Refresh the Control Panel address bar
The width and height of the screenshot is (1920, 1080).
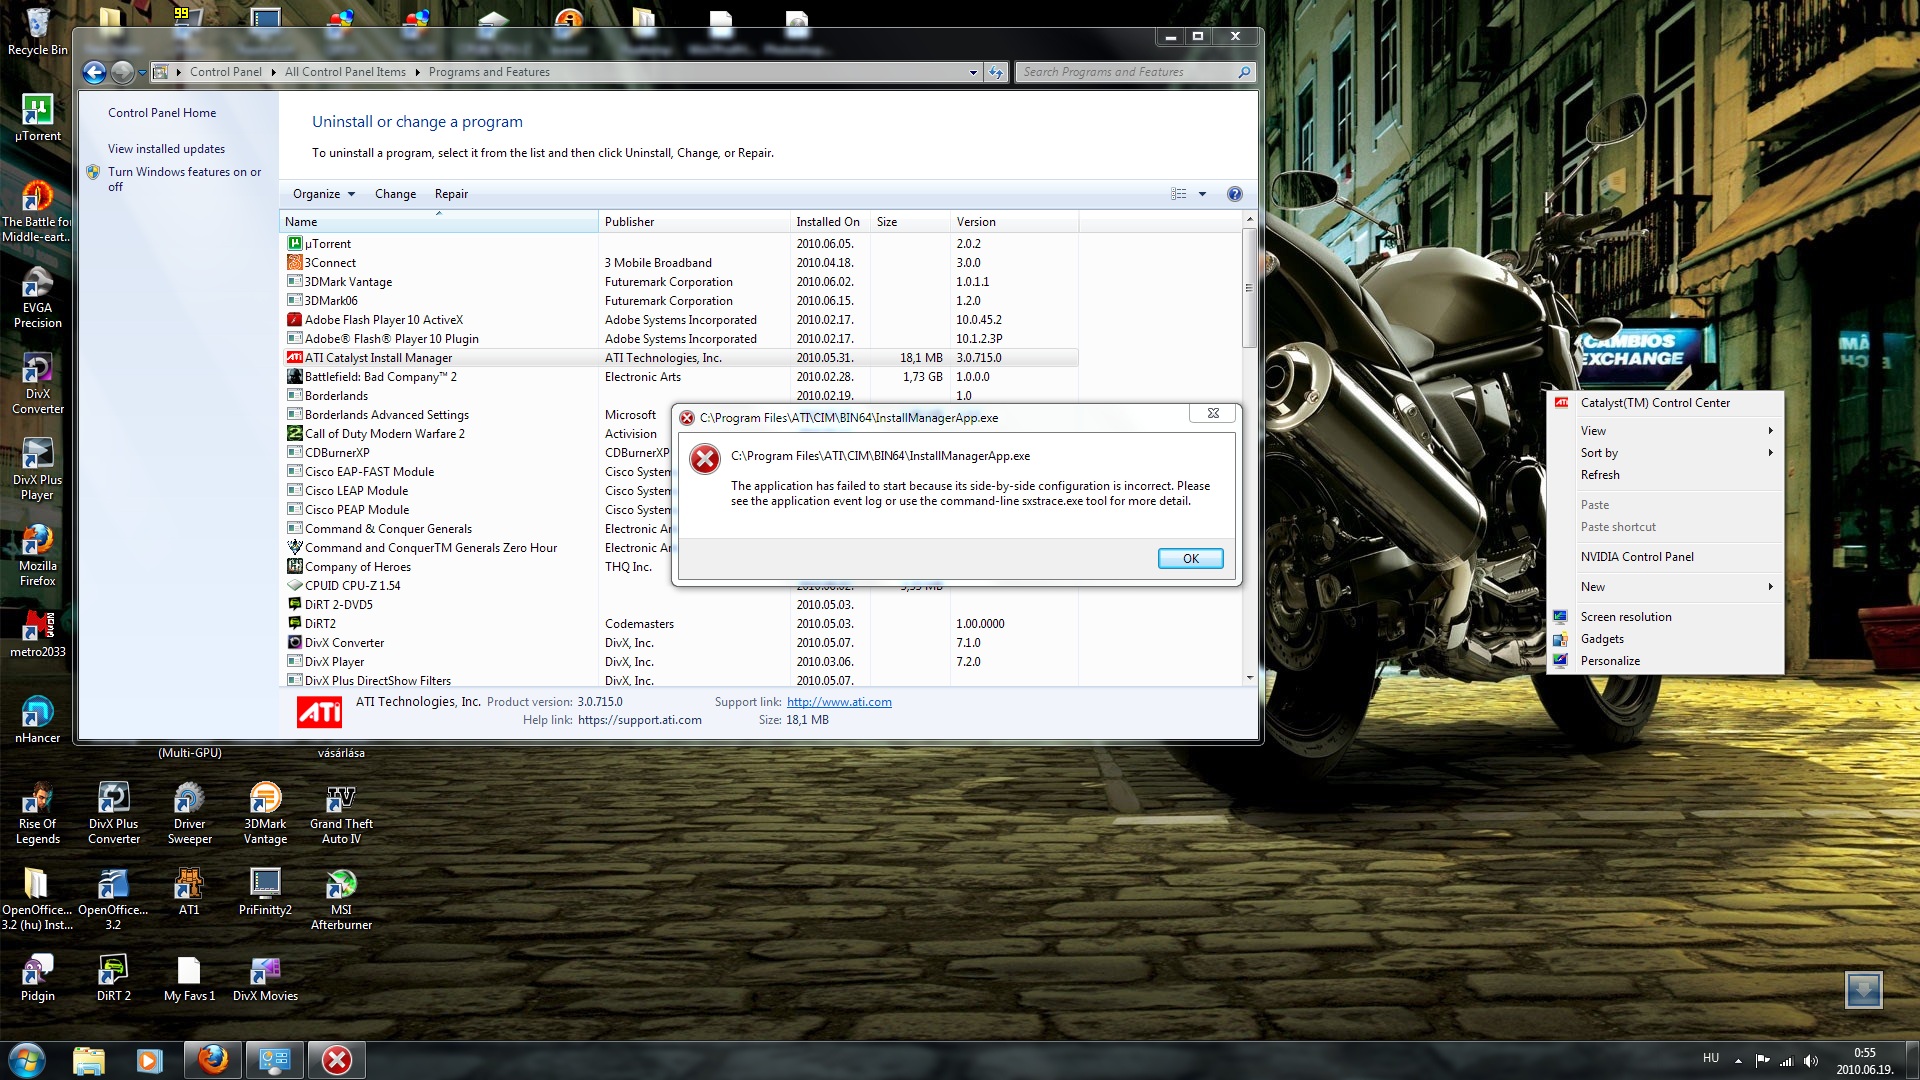(x=996, y=72)
